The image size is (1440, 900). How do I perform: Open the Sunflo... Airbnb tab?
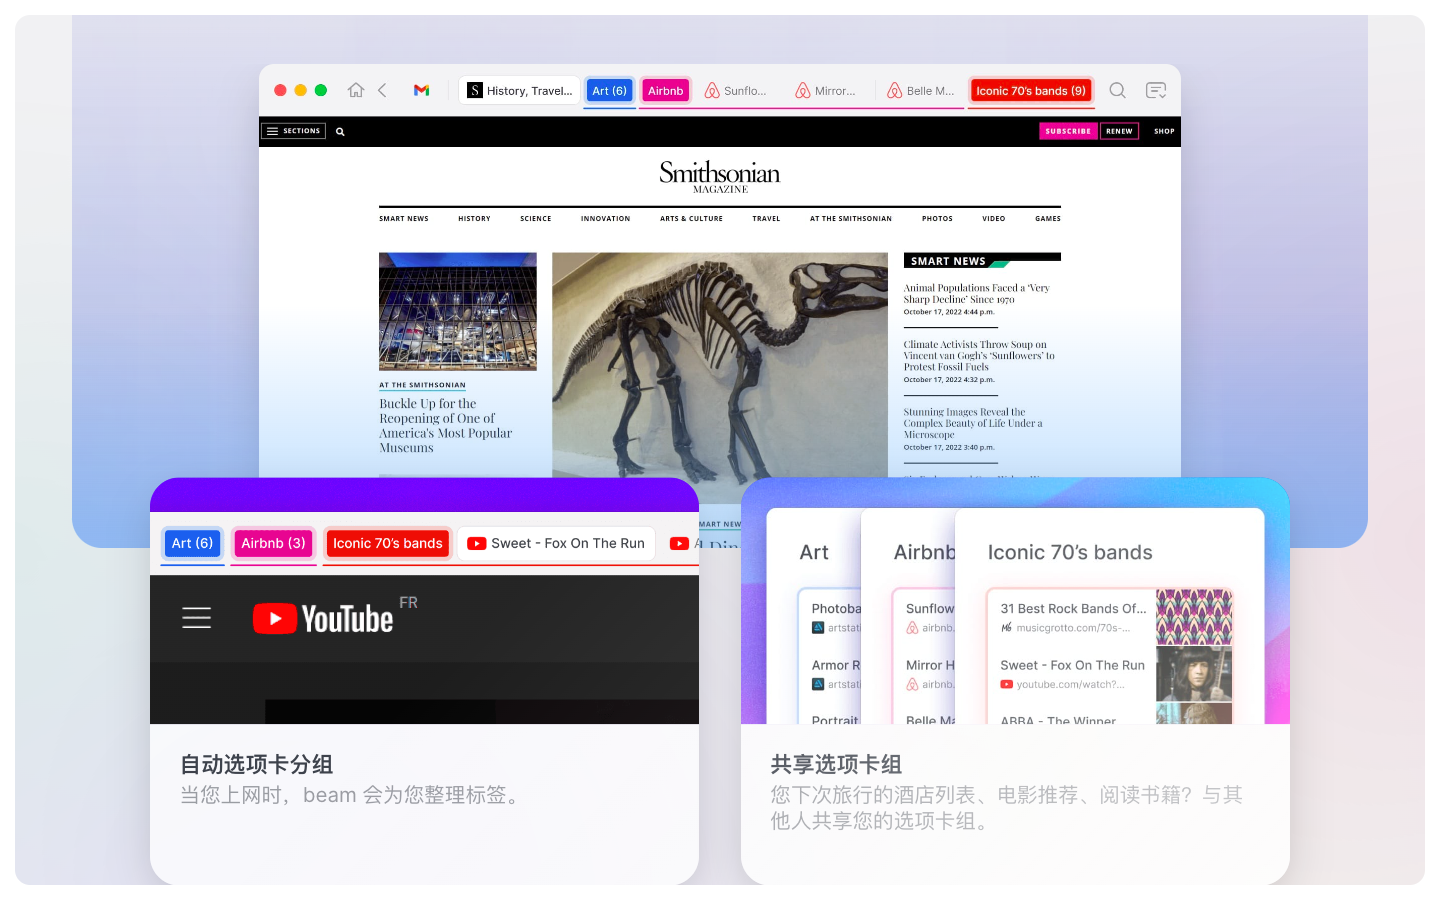pos(736,90)
